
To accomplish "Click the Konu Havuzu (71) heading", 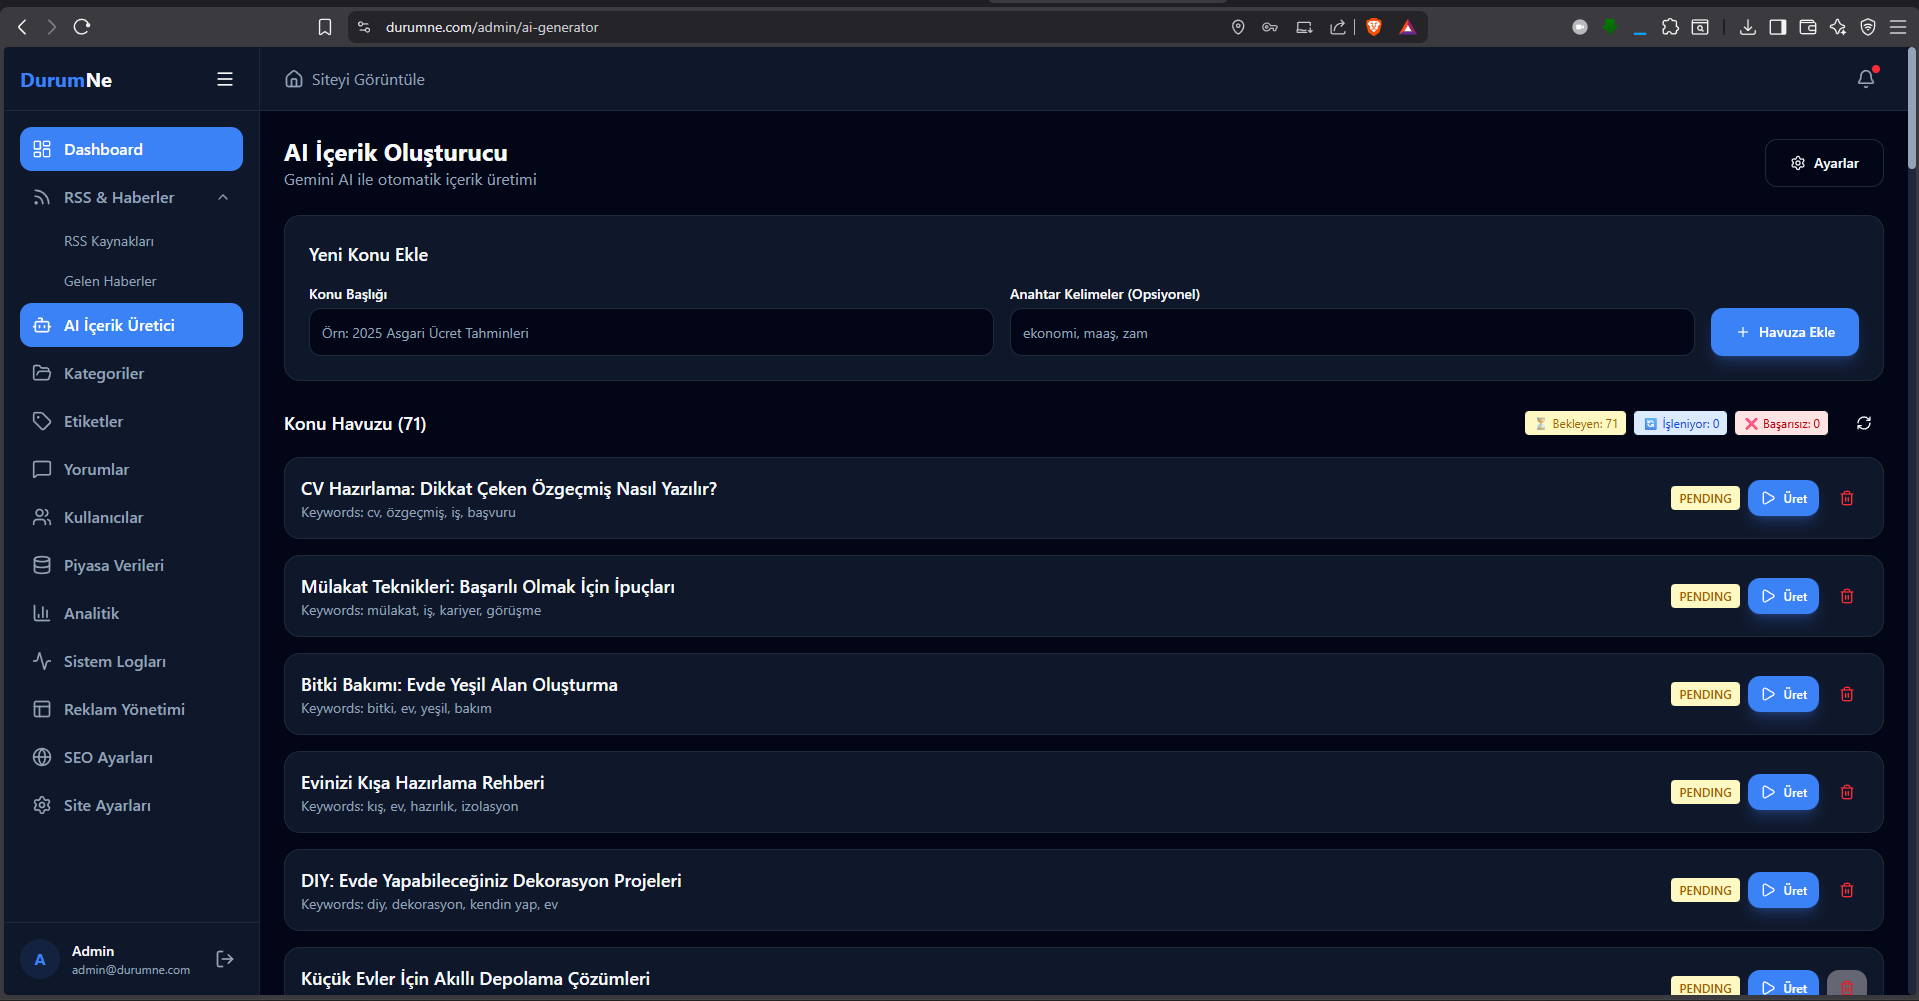I will click(x=355, y=424).
